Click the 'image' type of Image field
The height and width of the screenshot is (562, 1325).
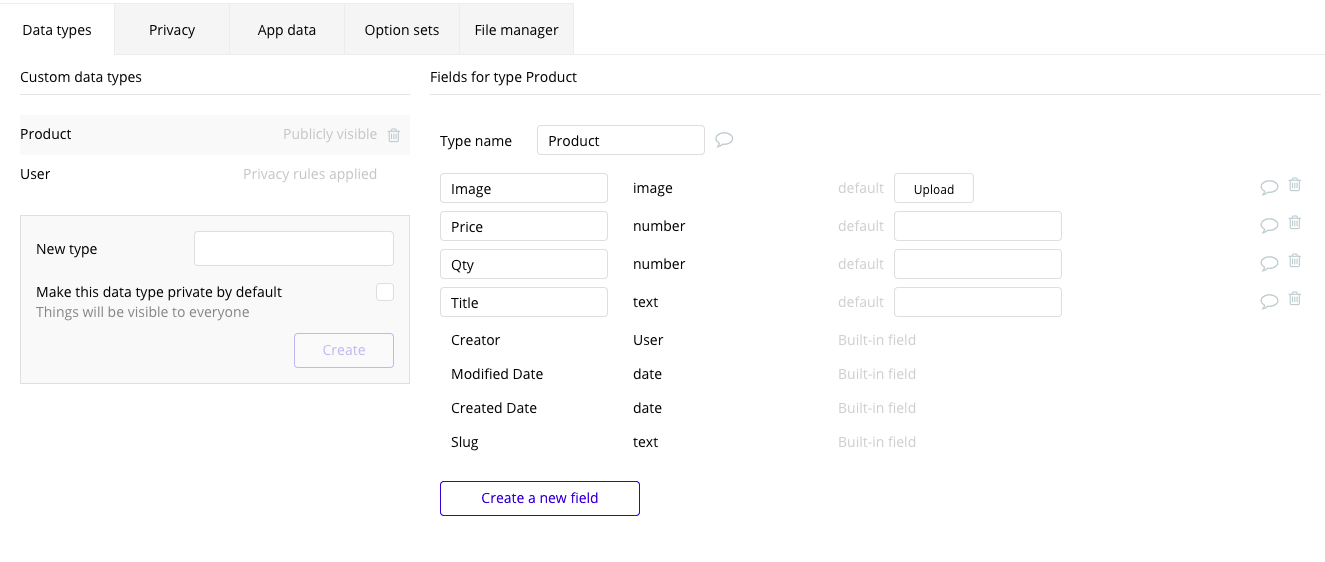click(x=653, y=188)
